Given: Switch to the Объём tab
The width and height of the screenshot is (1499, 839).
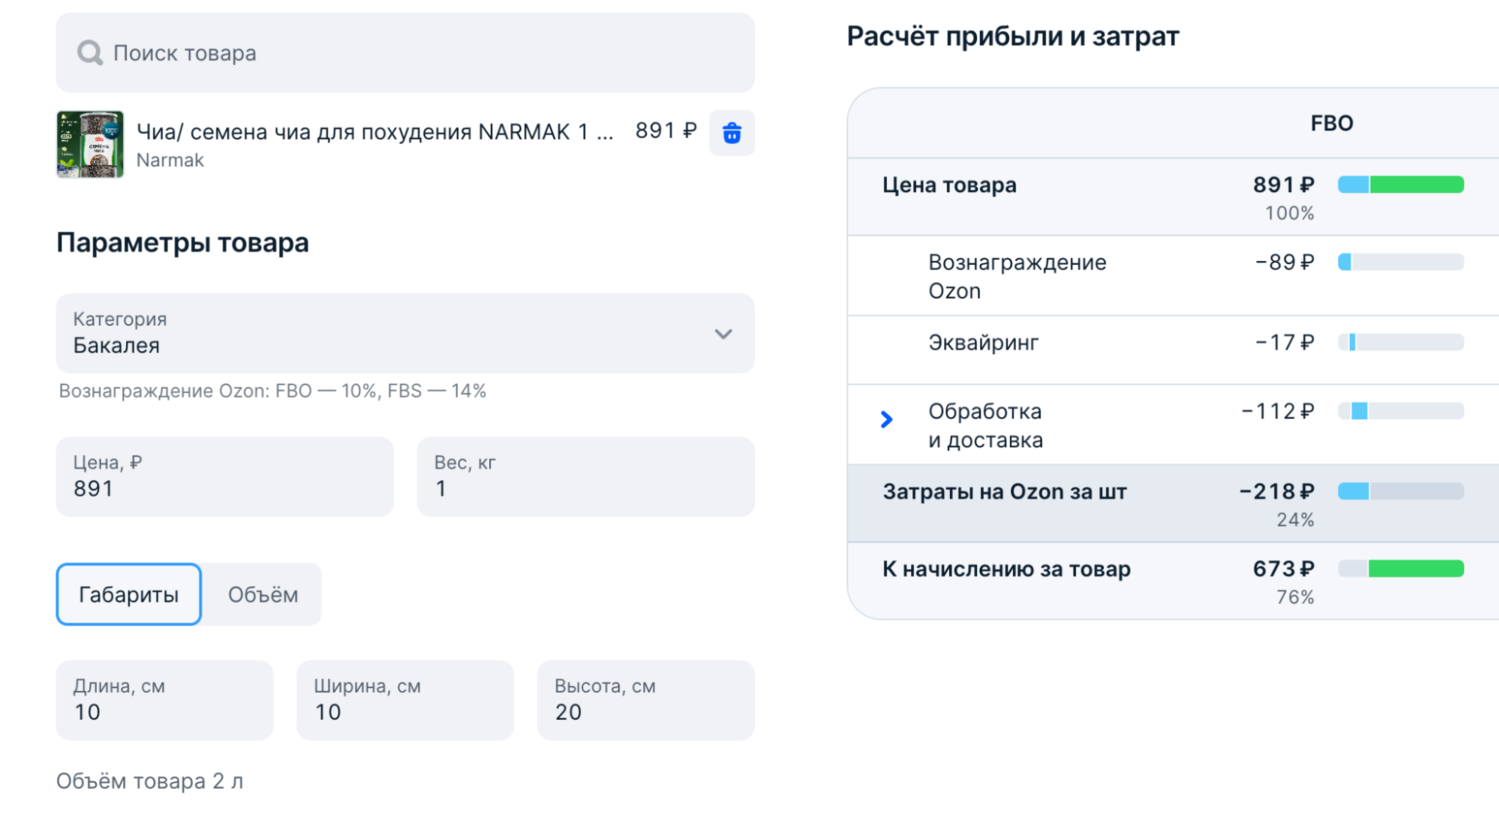Looking at the screenshot, I should click(x=263, y=595).
